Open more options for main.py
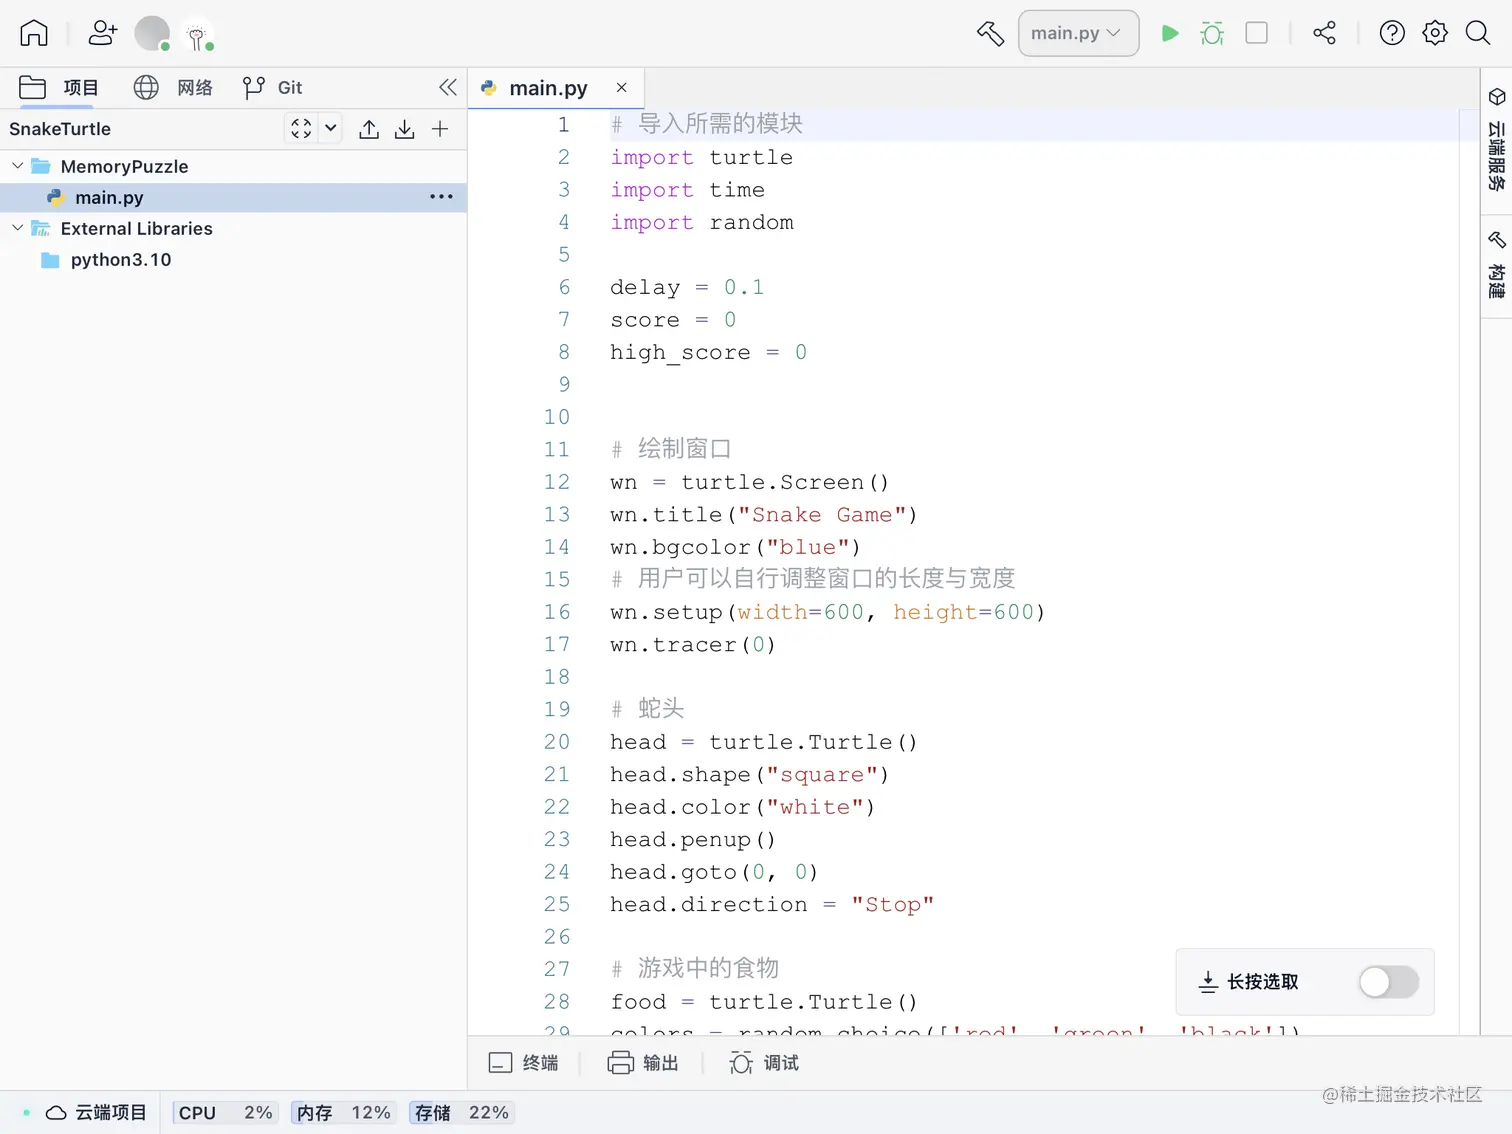1512x1134 pixels. click(441, 197)
